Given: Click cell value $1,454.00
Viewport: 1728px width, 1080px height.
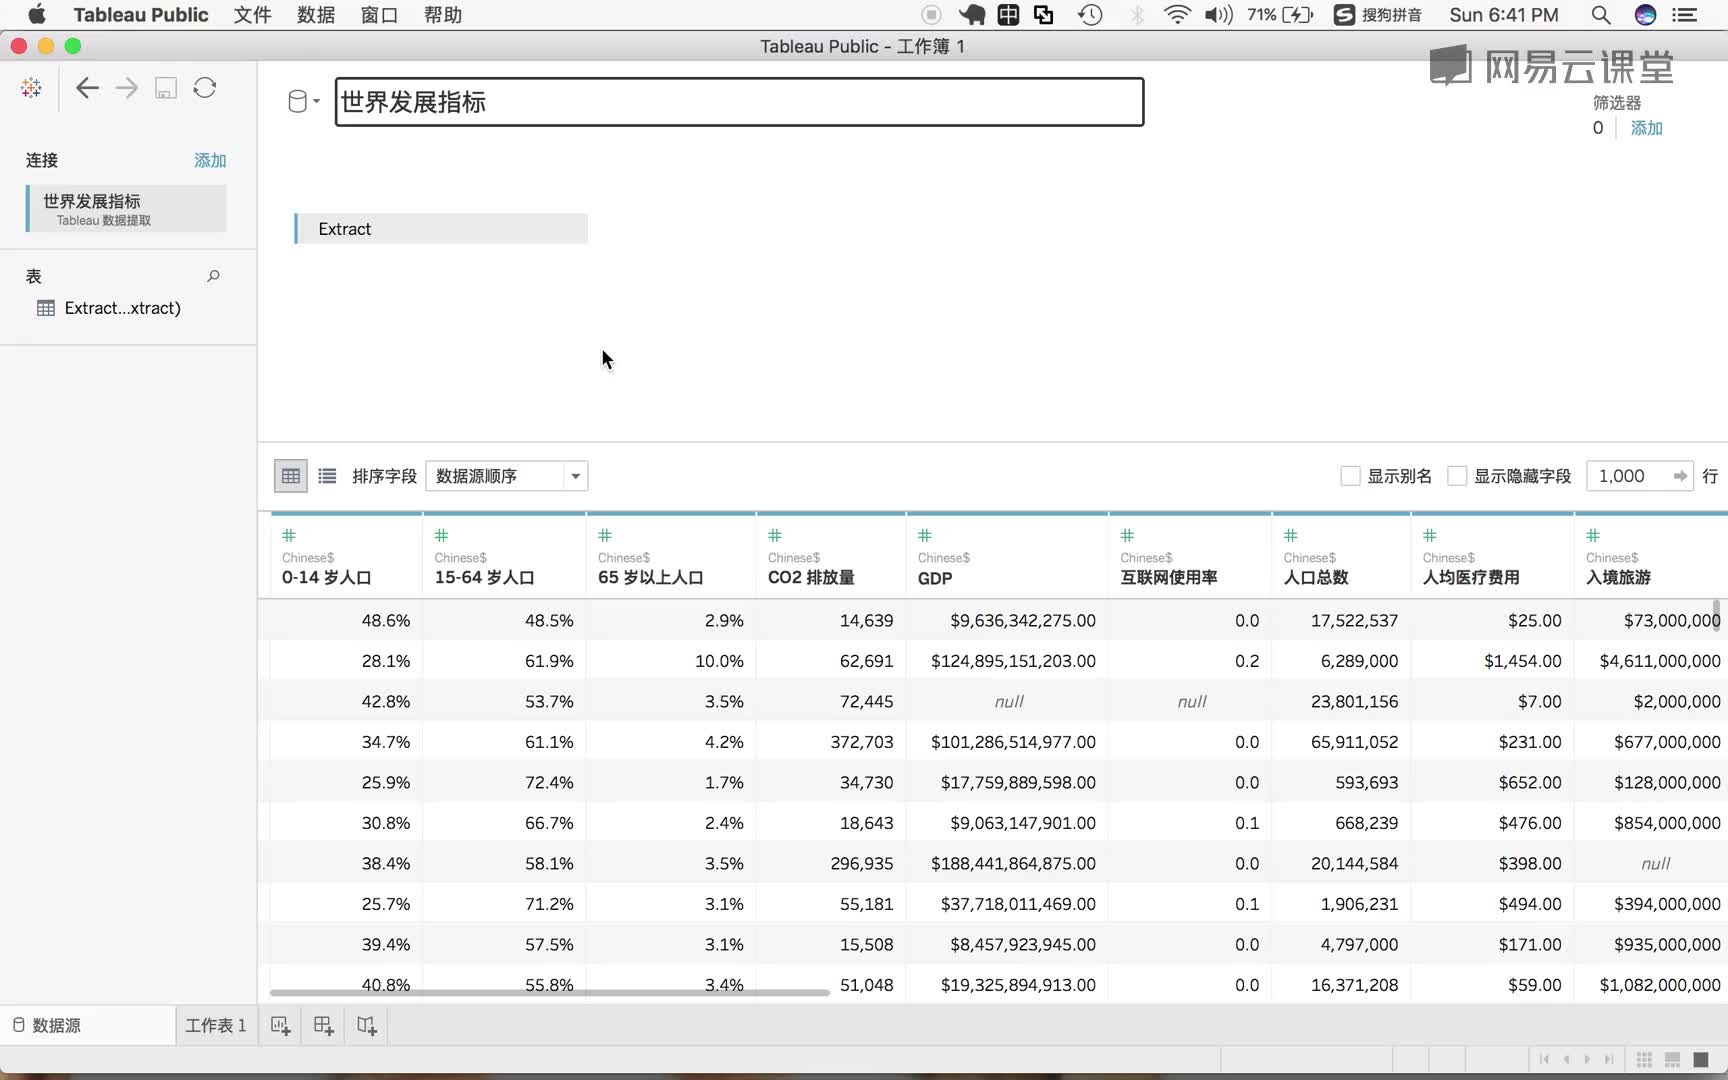Looking at the screenshot, I should coord(1522,661).
